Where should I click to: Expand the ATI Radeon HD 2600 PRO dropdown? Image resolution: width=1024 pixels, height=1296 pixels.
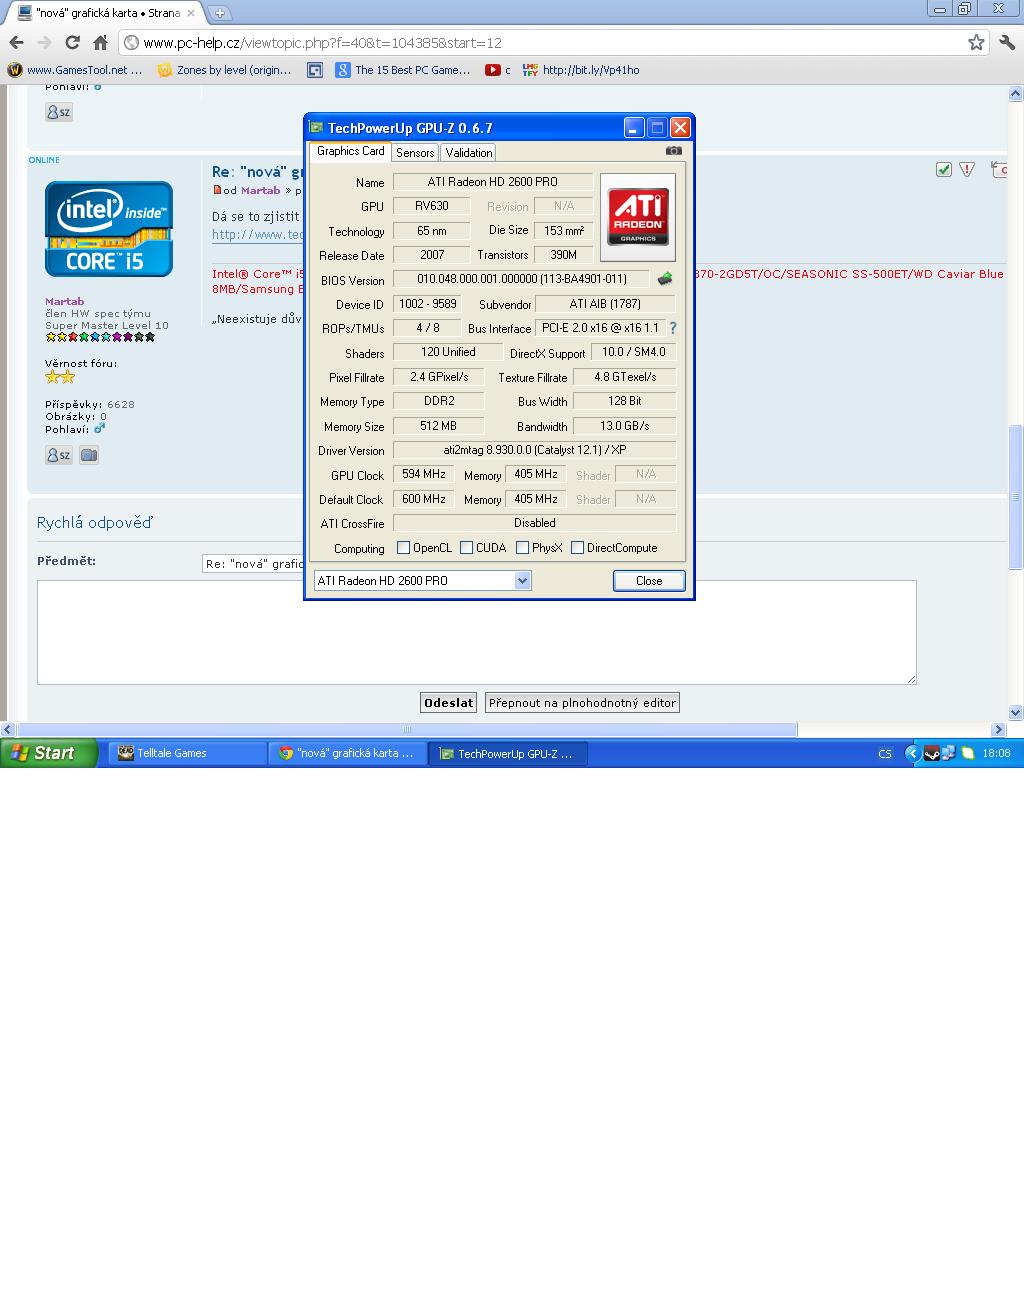point(522,580)
